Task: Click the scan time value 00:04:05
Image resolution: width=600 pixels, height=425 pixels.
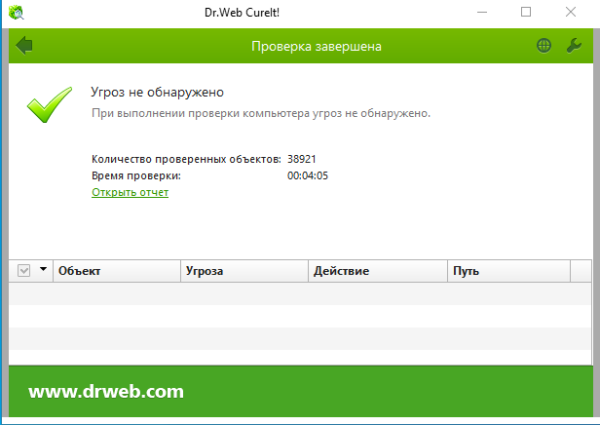Action: coord(308,176)
